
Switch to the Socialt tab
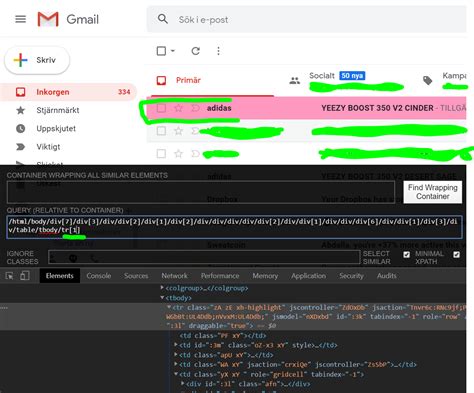coord(321,76)
